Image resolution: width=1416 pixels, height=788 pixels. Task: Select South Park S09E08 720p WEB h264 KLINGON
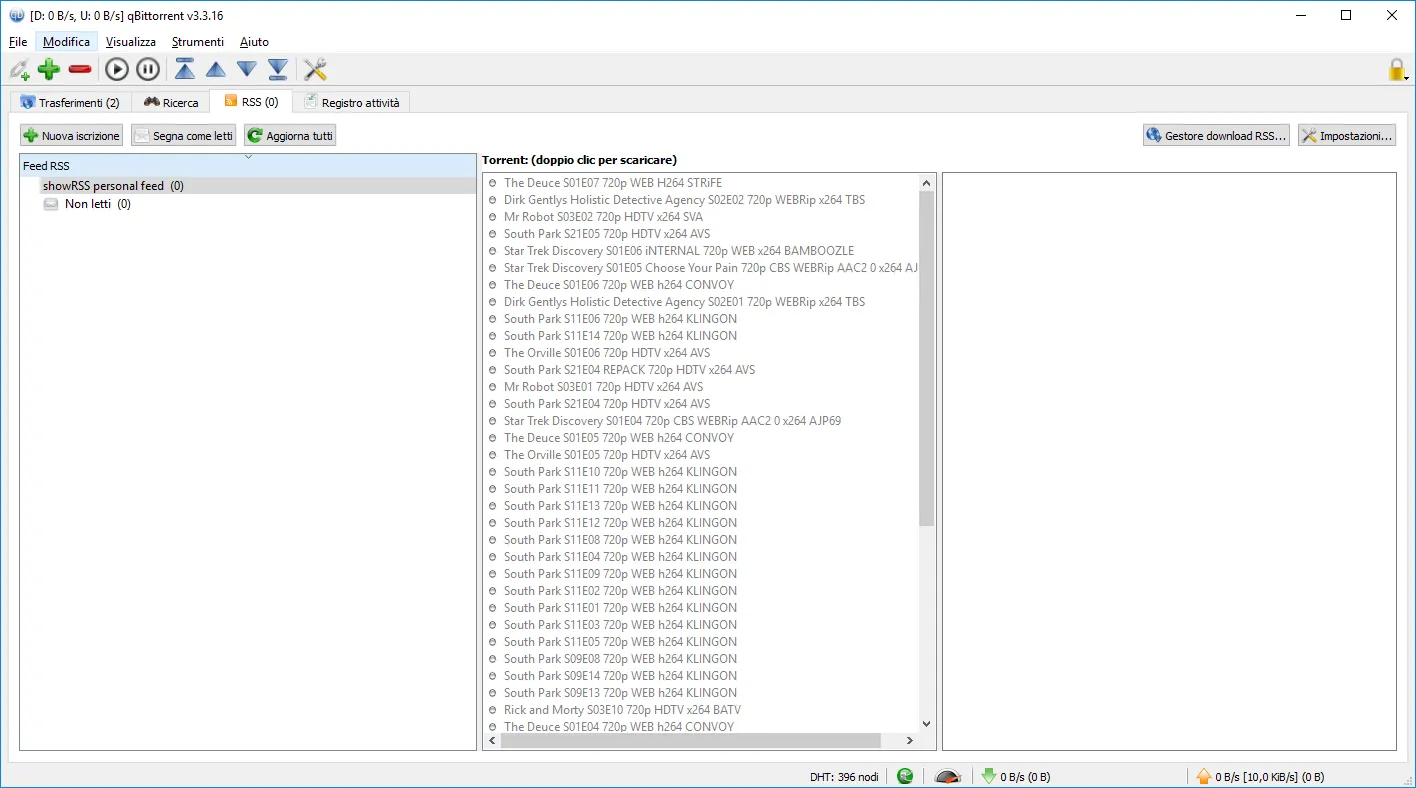point(620,659)
